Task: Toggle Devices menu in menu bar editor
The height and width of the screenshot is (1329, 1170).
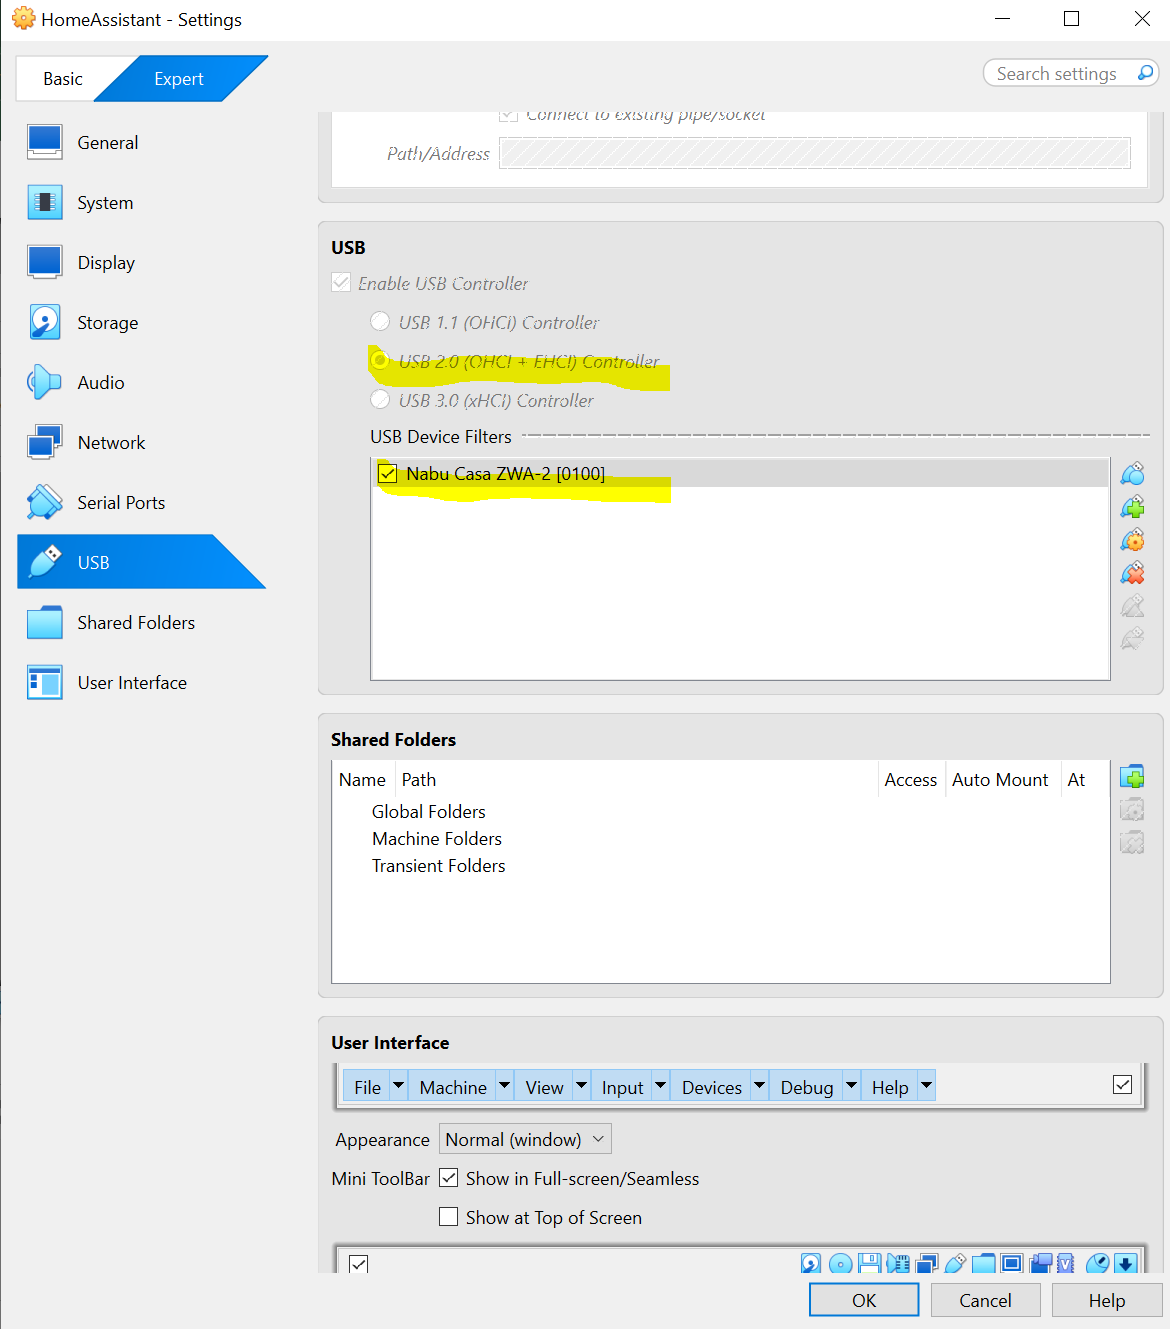Action: click(712, 1087)
